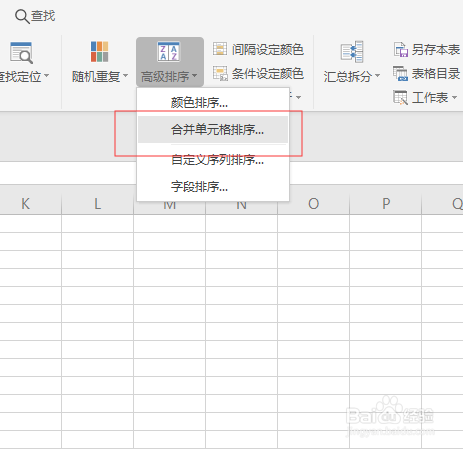
Task: Click the 另存本表 button label
Action: [436, 50]
